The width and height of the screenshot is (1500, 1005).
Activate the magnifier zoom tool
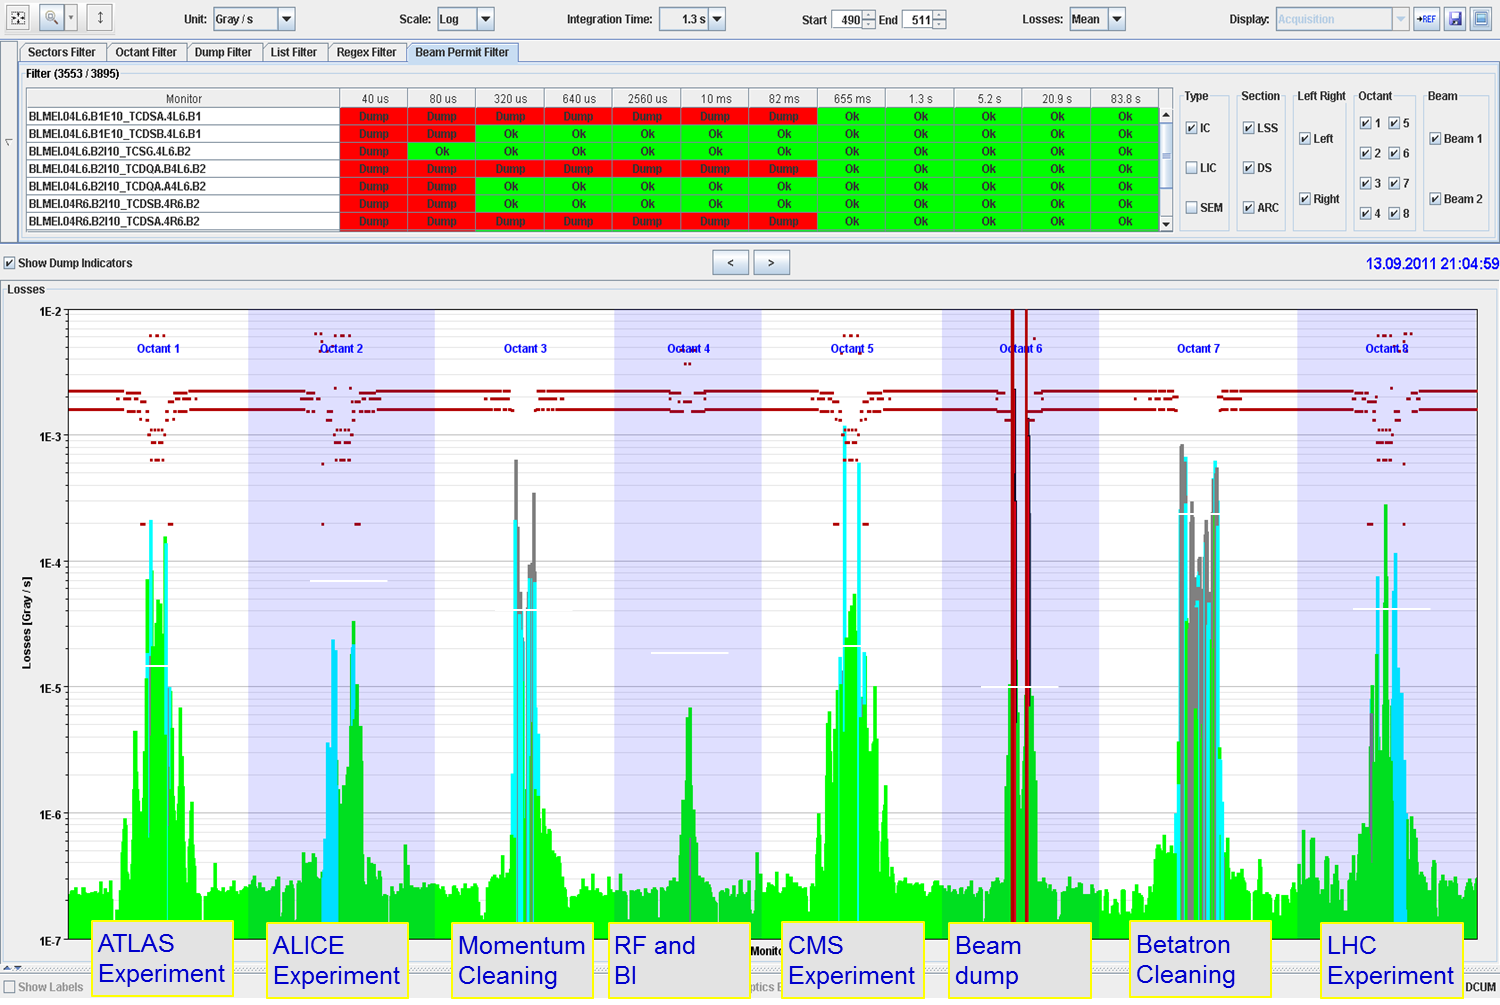[x=51, y=18]
